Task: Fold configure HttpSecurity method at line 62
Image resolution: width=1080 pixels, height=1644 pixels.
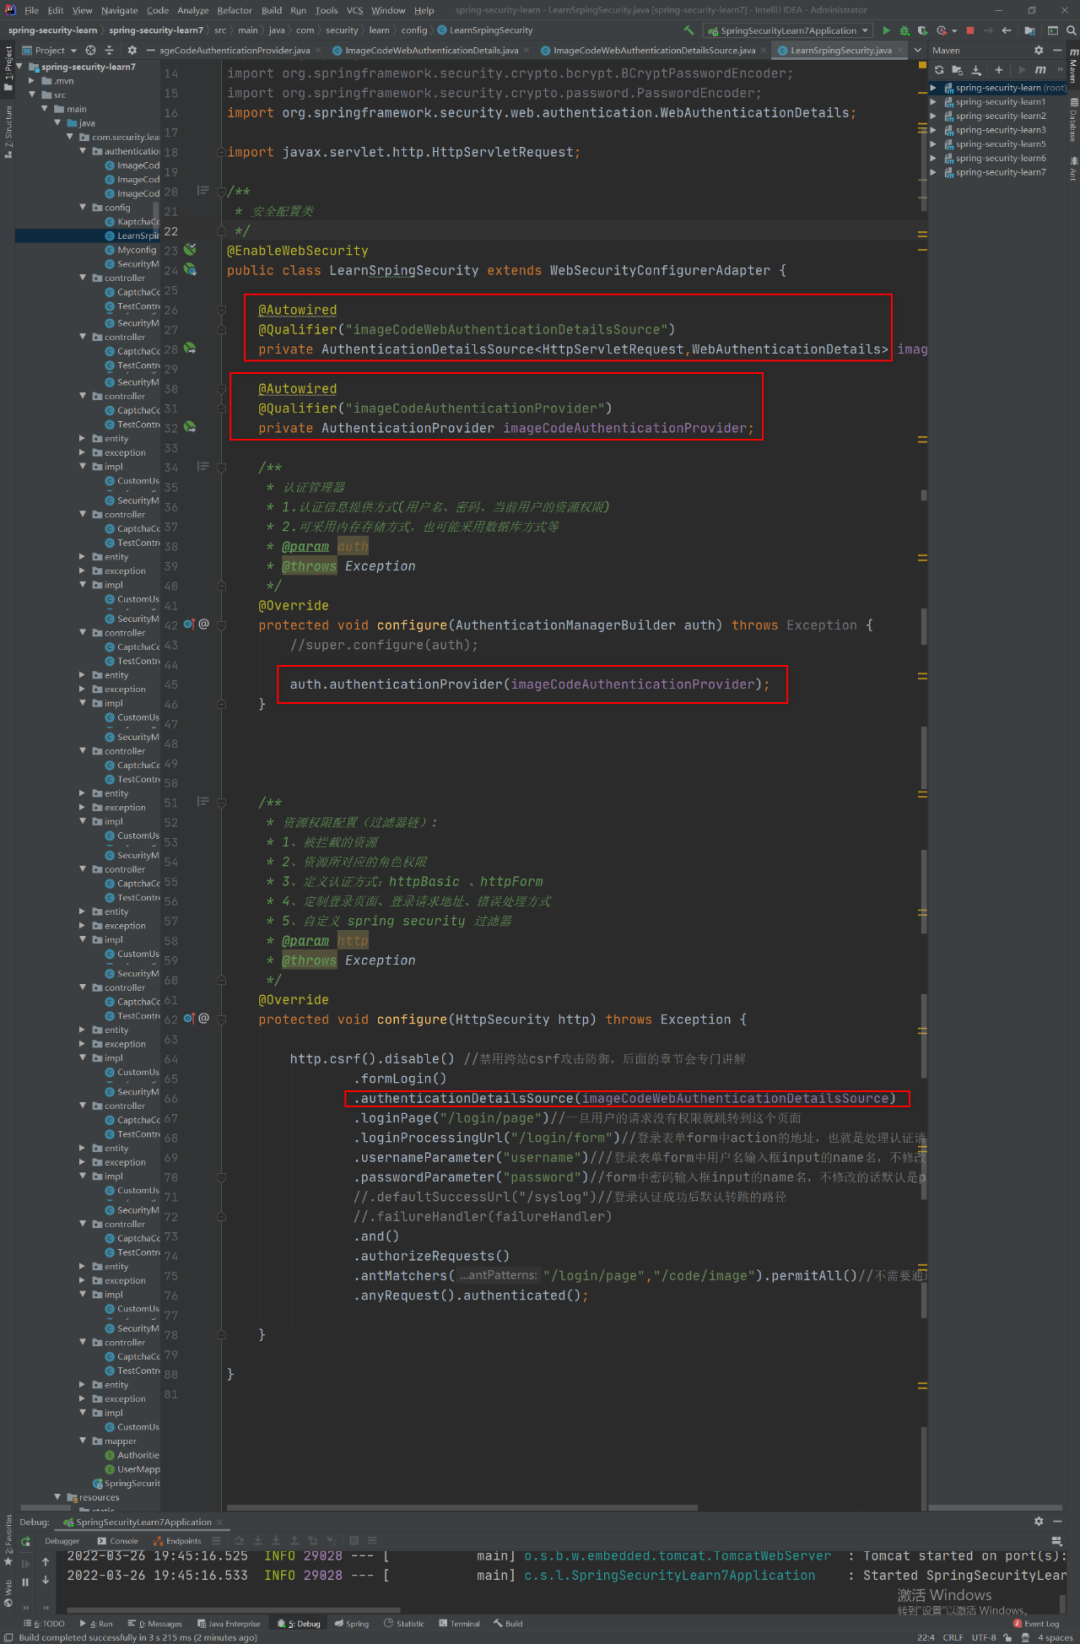Action: 222,1019
